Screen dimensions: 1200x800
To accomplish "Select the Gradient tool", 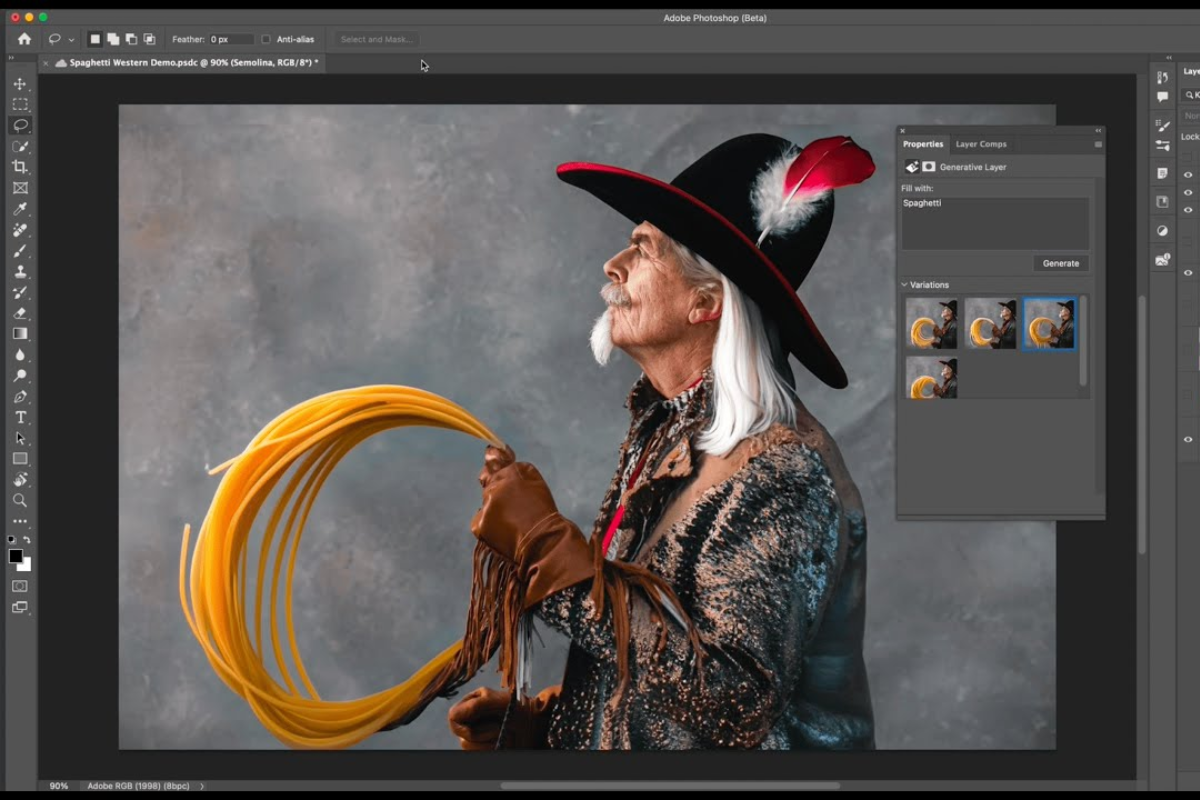I will point(20,334).
